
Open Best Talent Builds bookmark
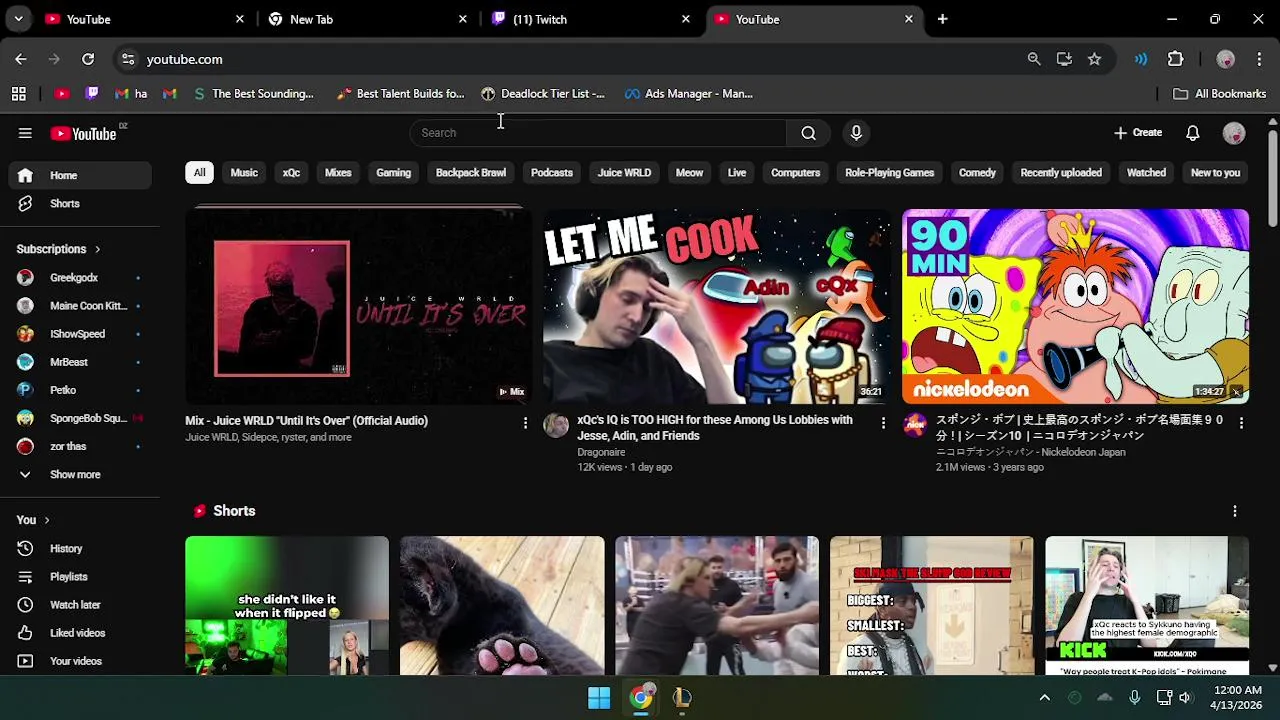[400, 94]
